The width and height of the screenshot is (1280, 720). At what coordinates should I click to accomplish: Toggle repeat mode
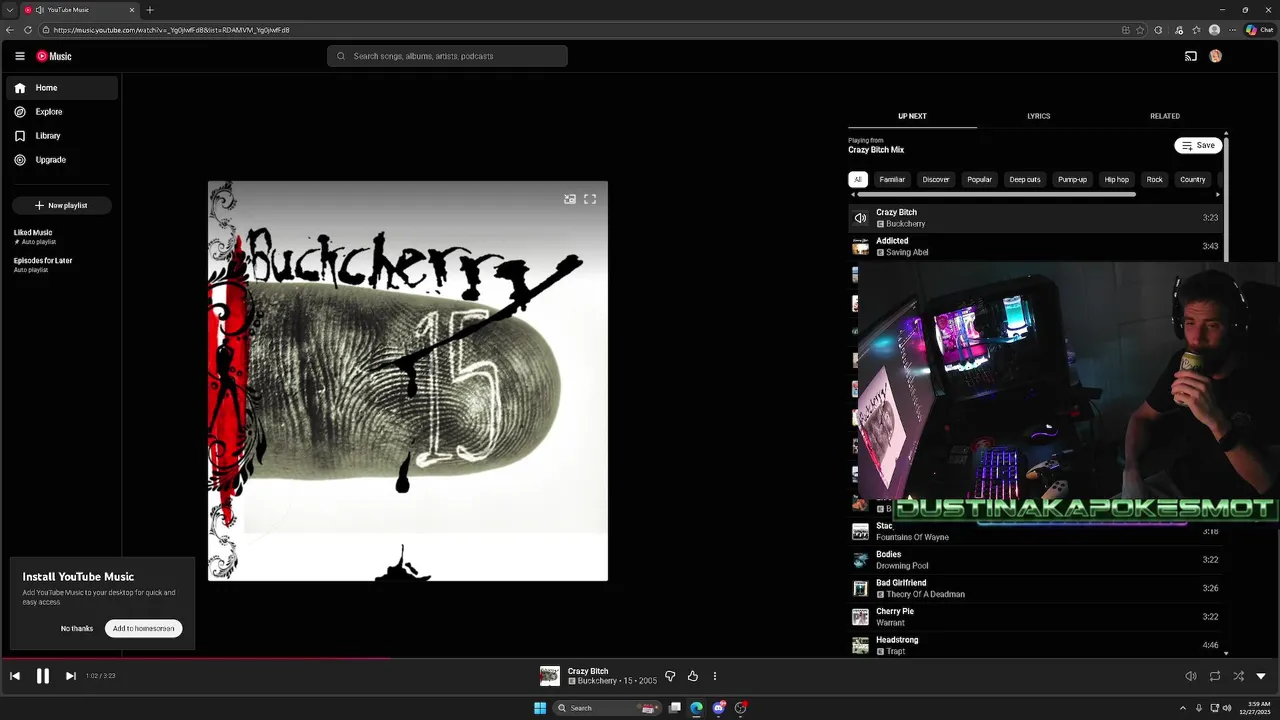(1215, 676)
